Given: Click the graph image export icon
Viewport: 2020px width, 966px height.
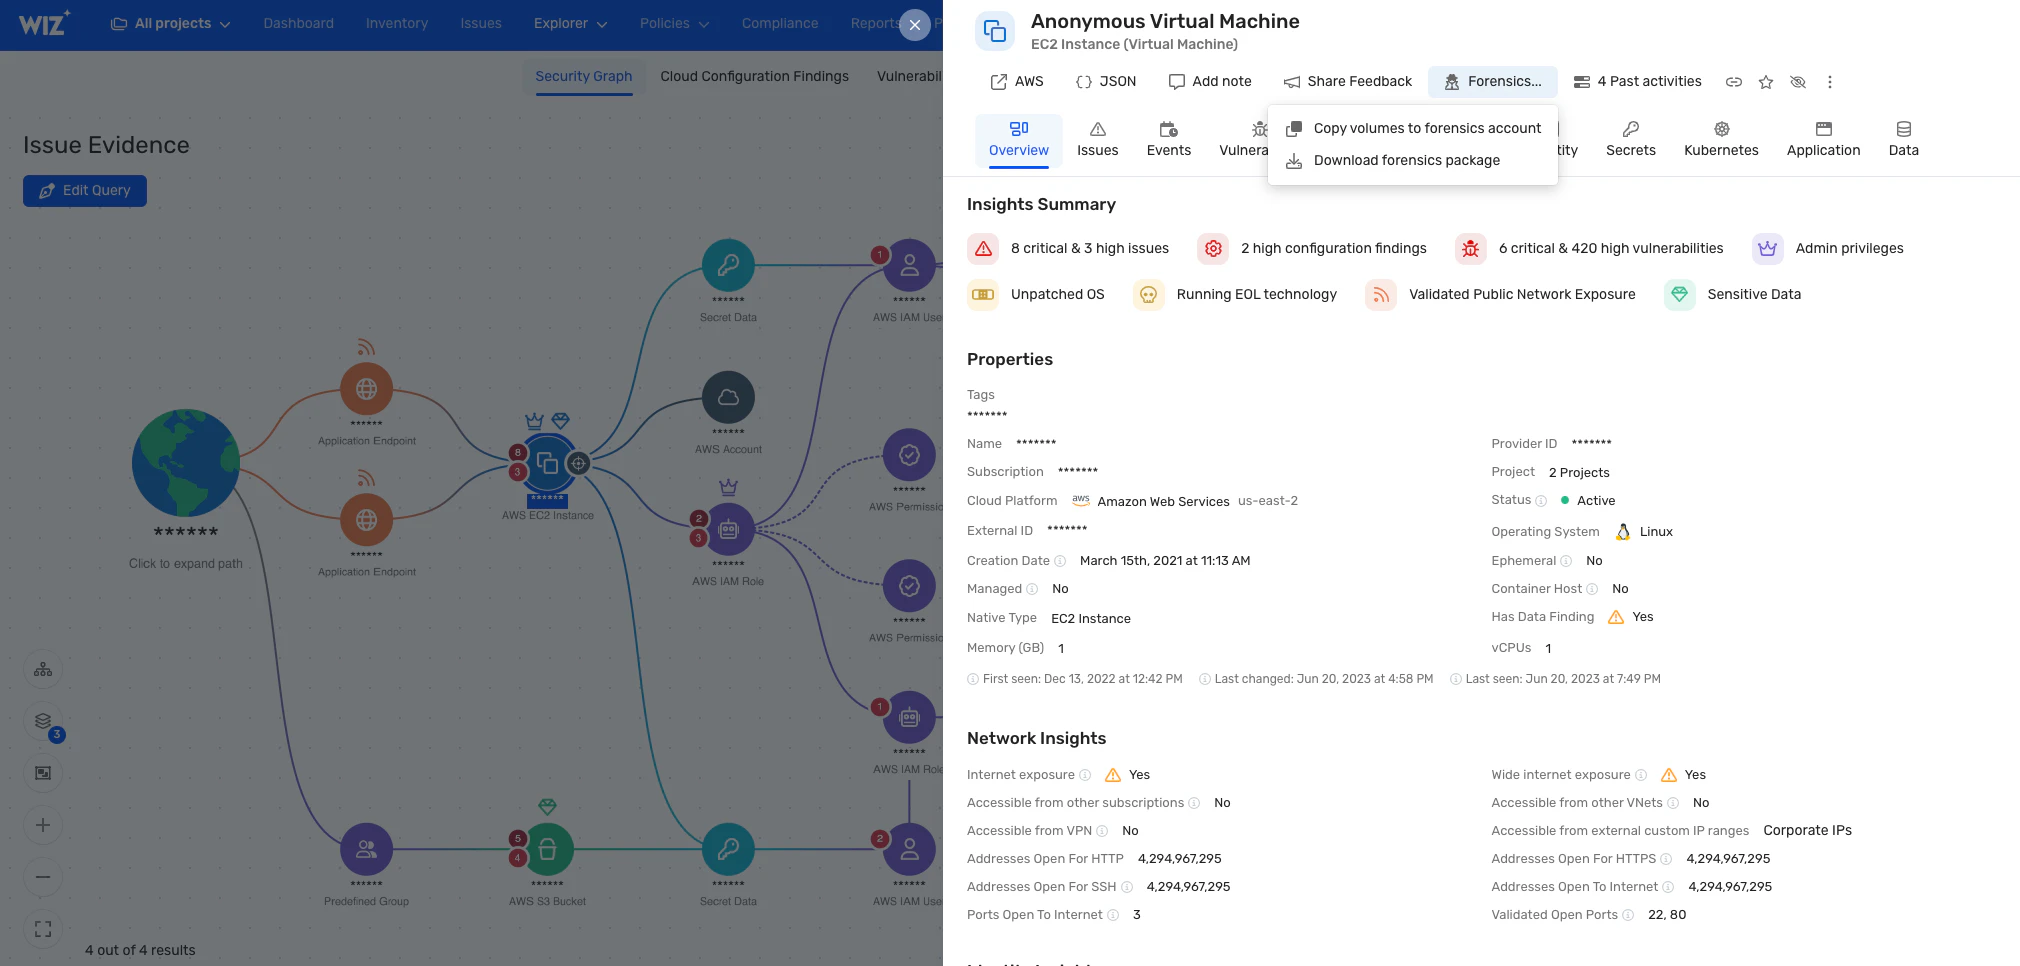Looking at the screenshot, I should [x=43, y=774].
